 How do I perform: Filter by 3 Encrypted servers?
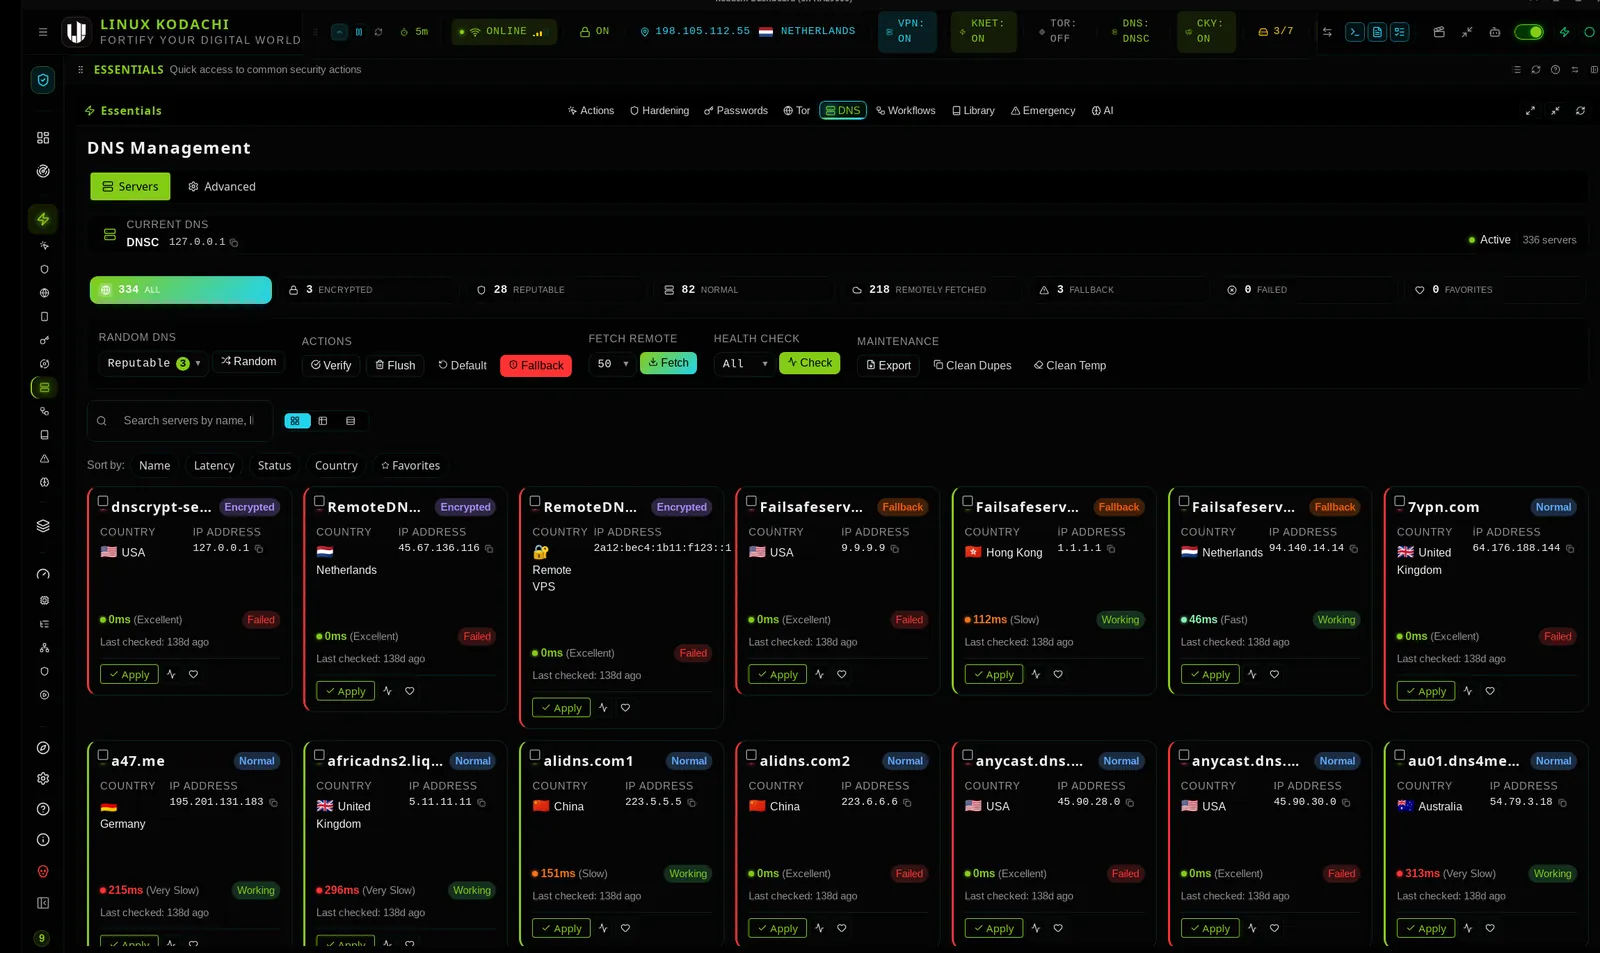368,290
